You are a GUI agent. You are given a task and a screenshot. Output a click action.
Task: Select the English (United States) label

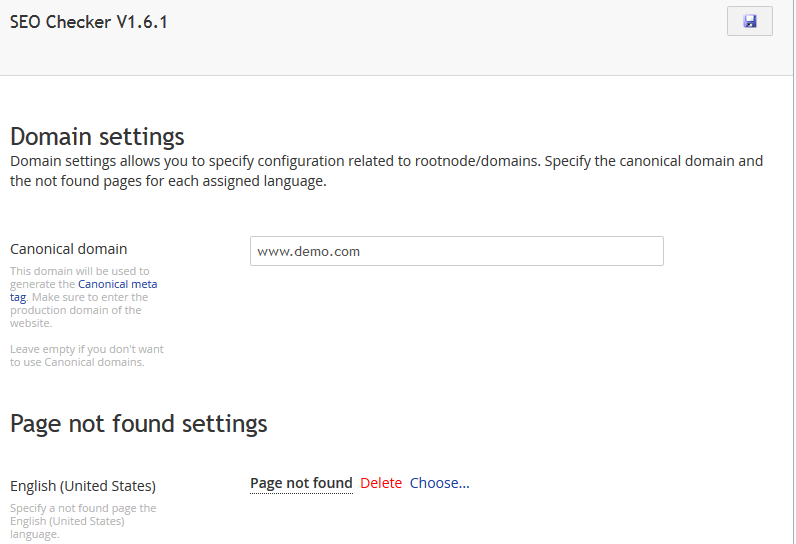tap(83, 486)
